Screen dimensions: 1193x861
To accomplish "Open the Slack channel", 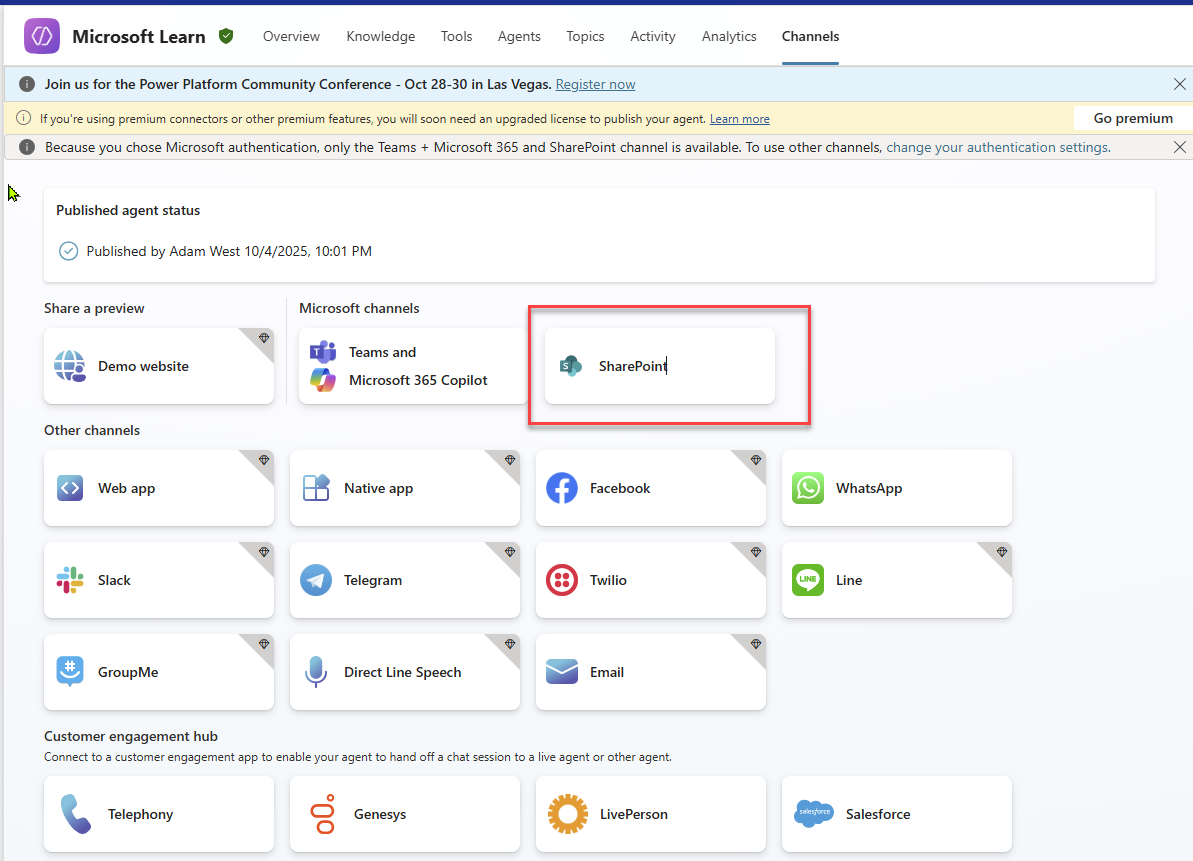I will 158,580.
